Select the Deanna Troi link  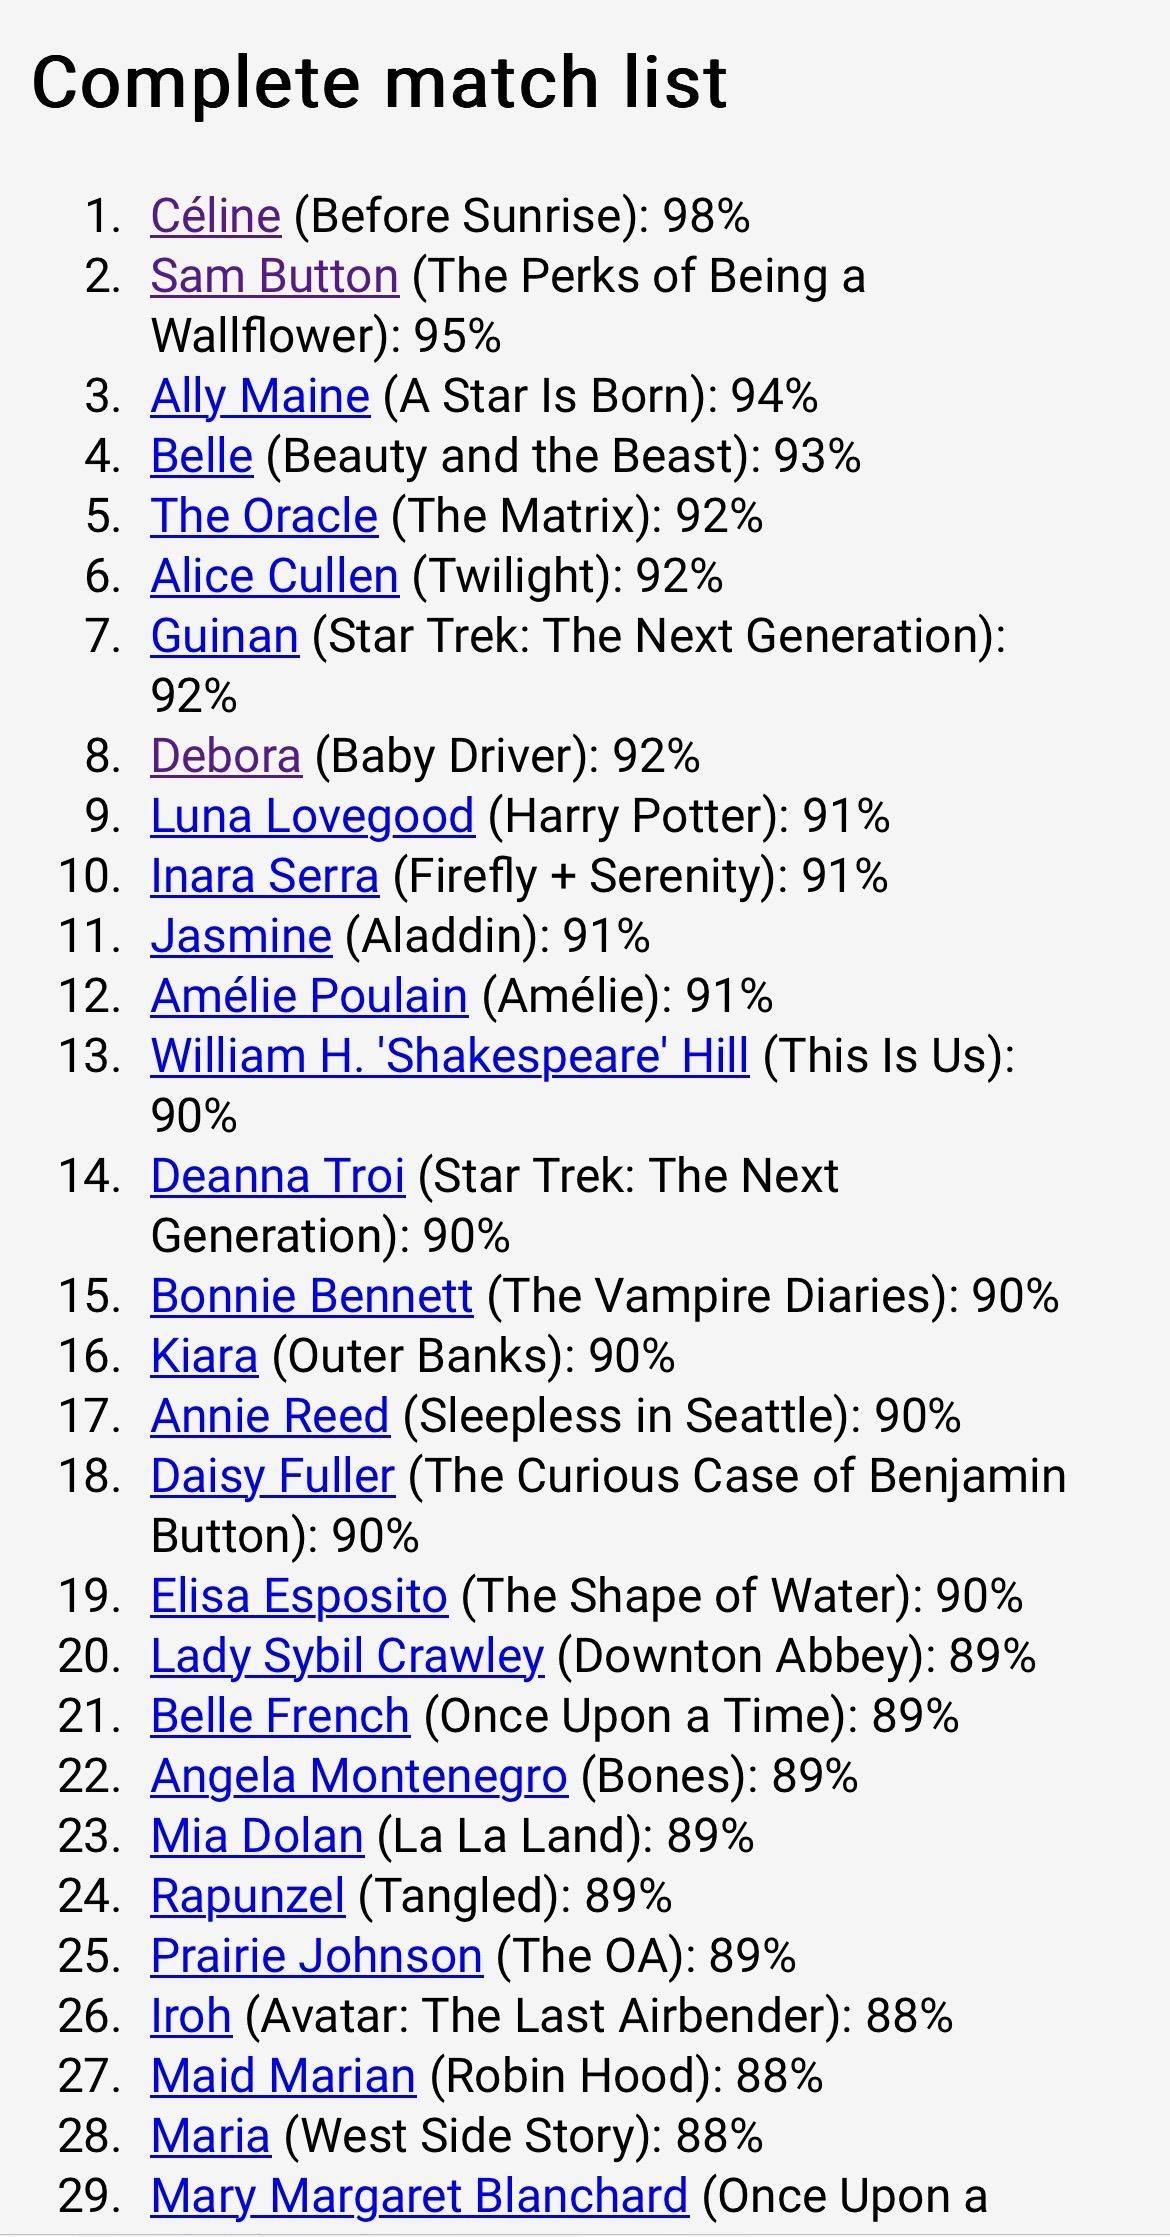pos(278,1176)
